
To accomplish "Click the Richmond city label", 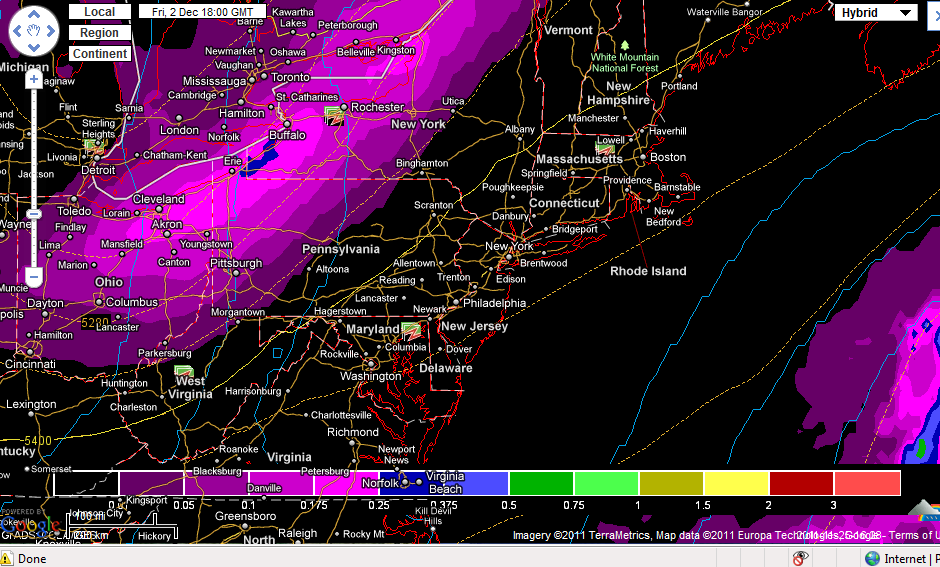I will 352,432.
